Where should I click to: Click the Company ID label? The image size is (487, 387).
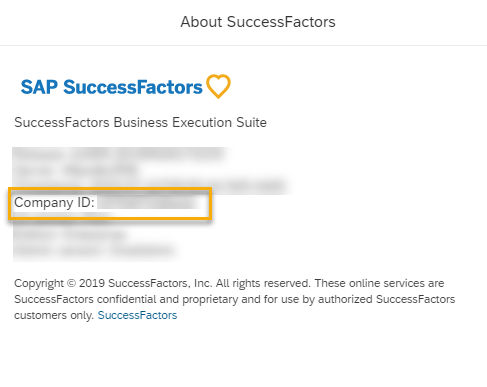point(54,203)
